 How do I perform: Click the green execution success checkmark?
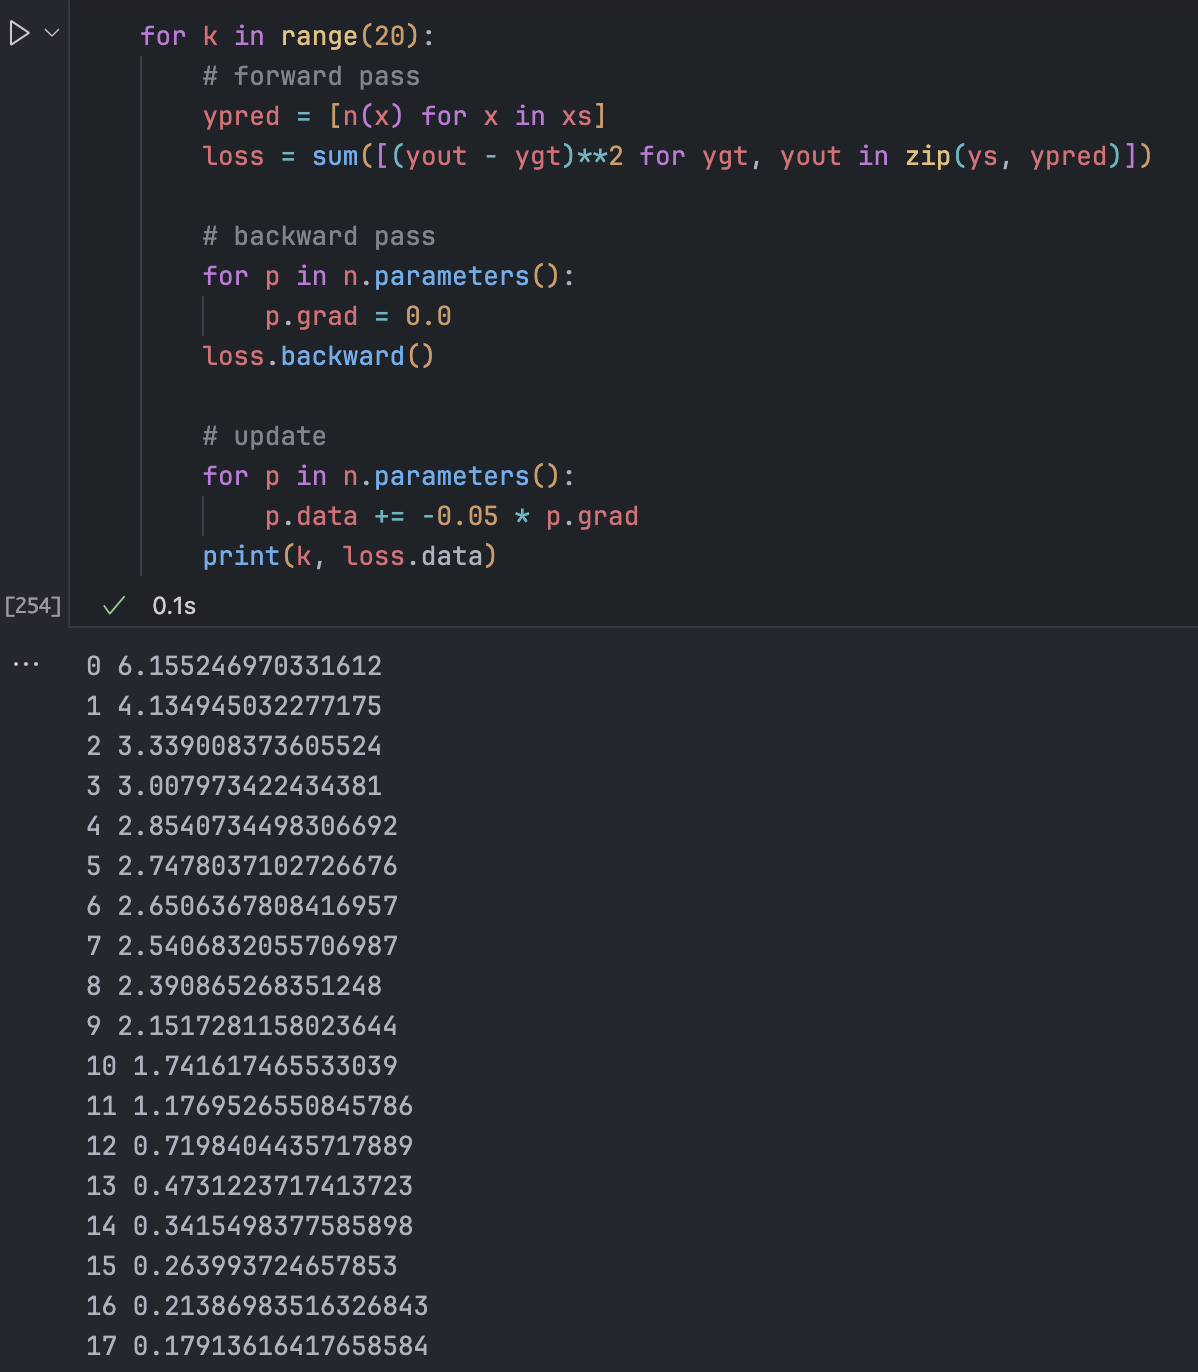click(114, 605)
